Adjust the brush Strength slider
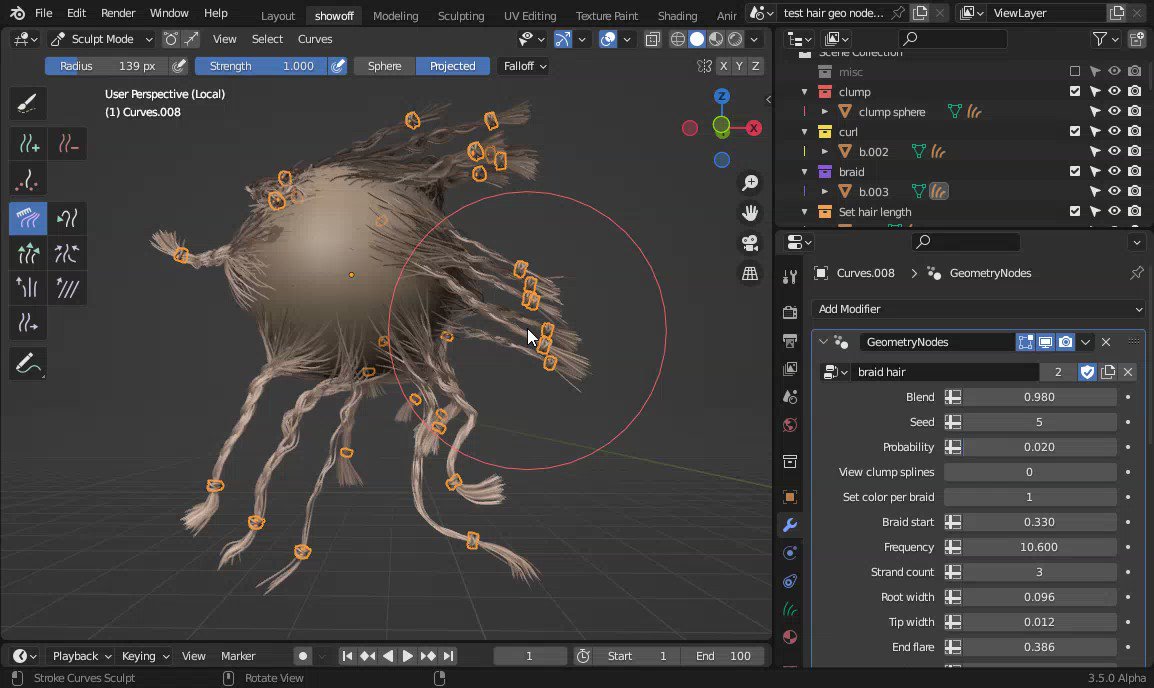Screen dimensions: 1154x688 point(261,65)
